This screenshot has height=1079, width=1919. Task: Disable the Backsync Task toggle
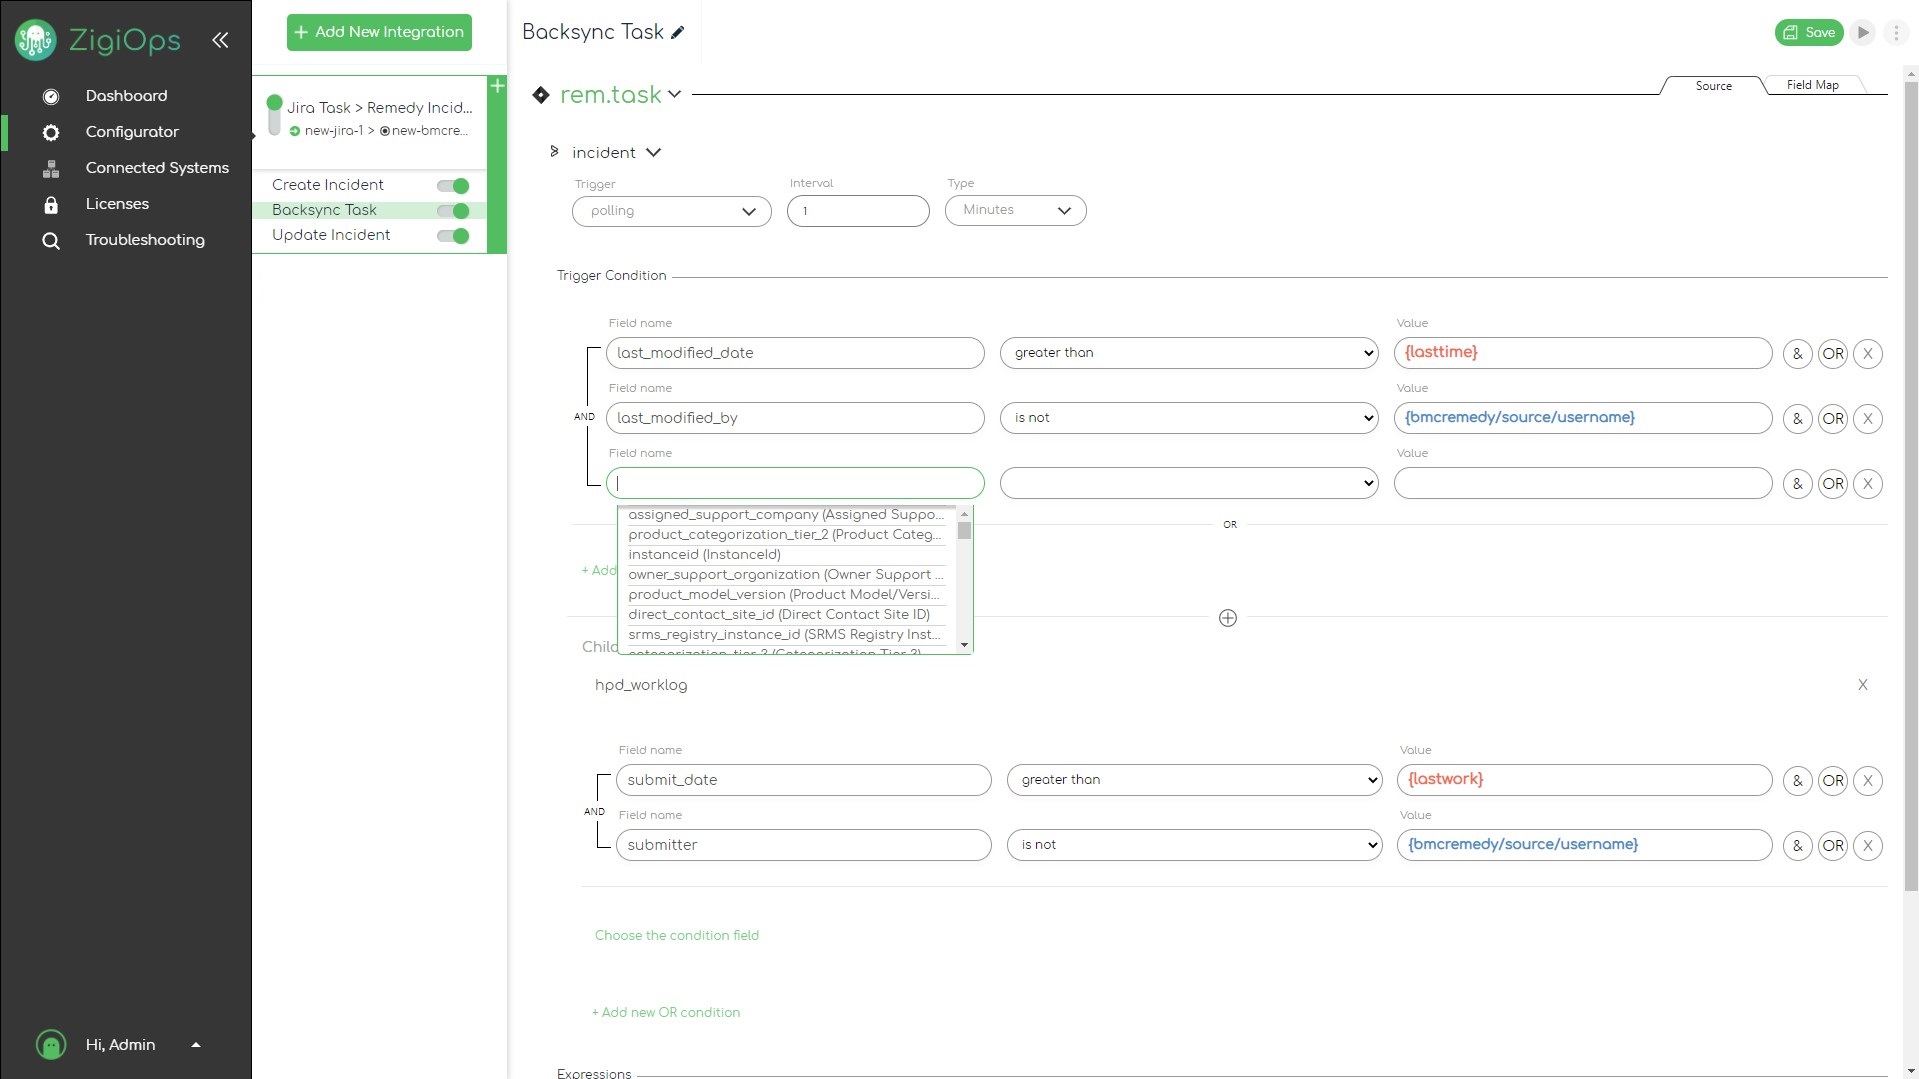[452, 210]
